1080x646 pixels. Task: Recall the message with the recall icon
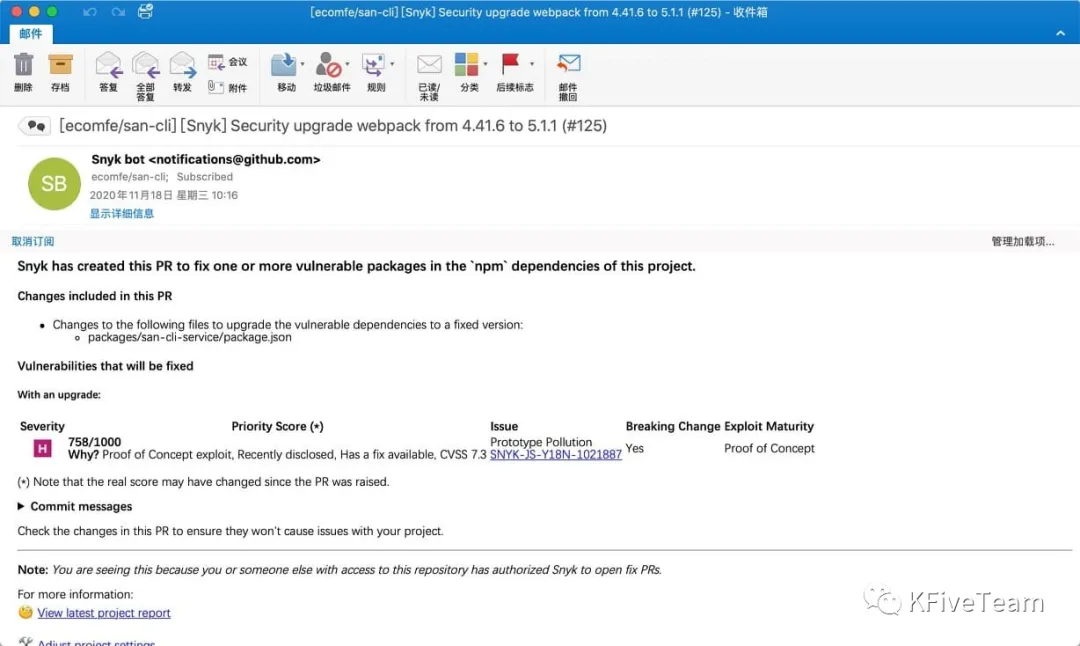pyautogui.click(x=569, y=63)
